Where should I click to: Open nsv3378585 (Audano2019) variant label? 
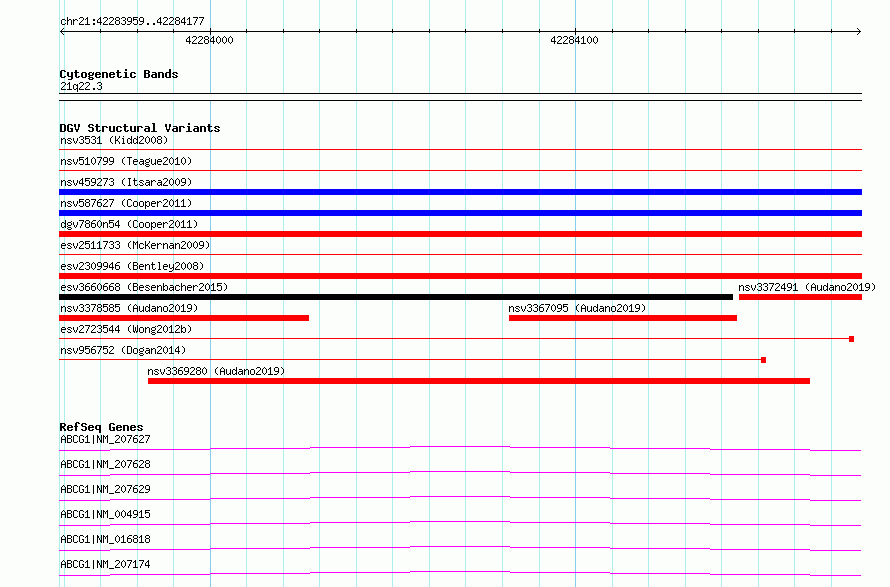(x=129, y=308)
